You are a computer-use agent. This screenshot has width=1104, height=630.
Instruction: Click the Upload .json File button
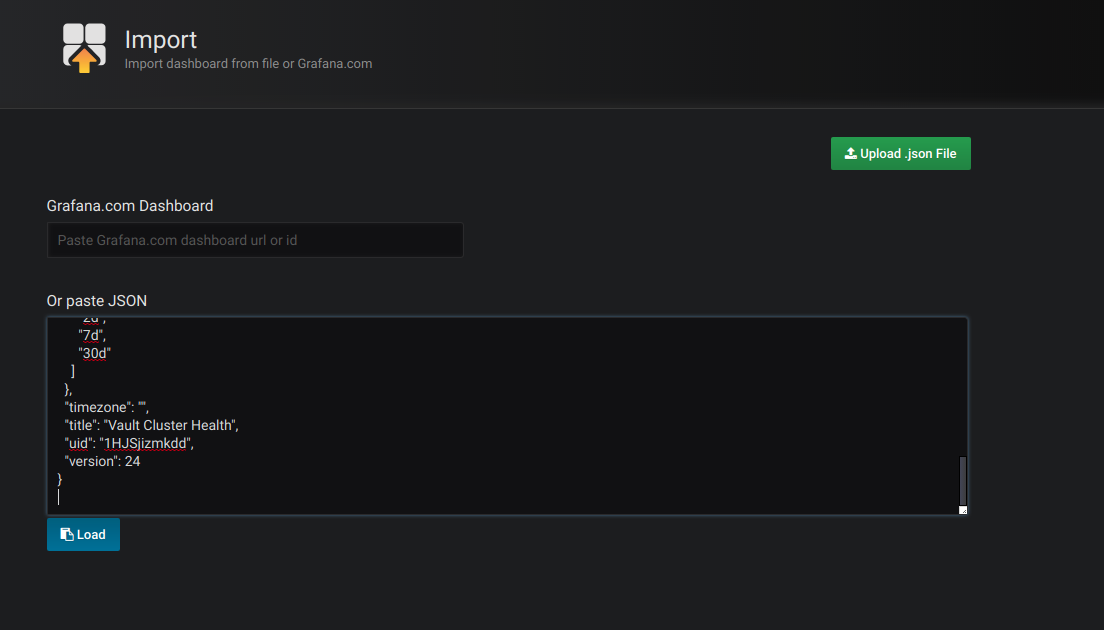click(x=900, y=153)
